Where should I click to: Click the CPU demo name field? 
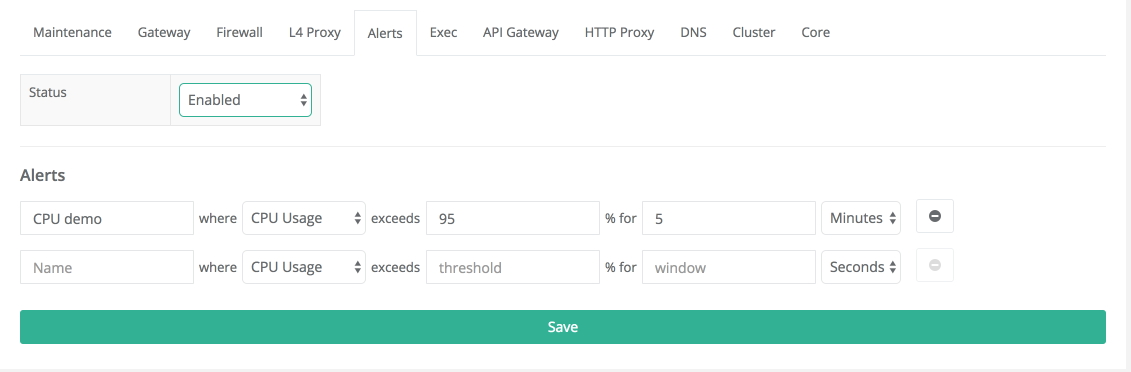click(x=107, y=218)
